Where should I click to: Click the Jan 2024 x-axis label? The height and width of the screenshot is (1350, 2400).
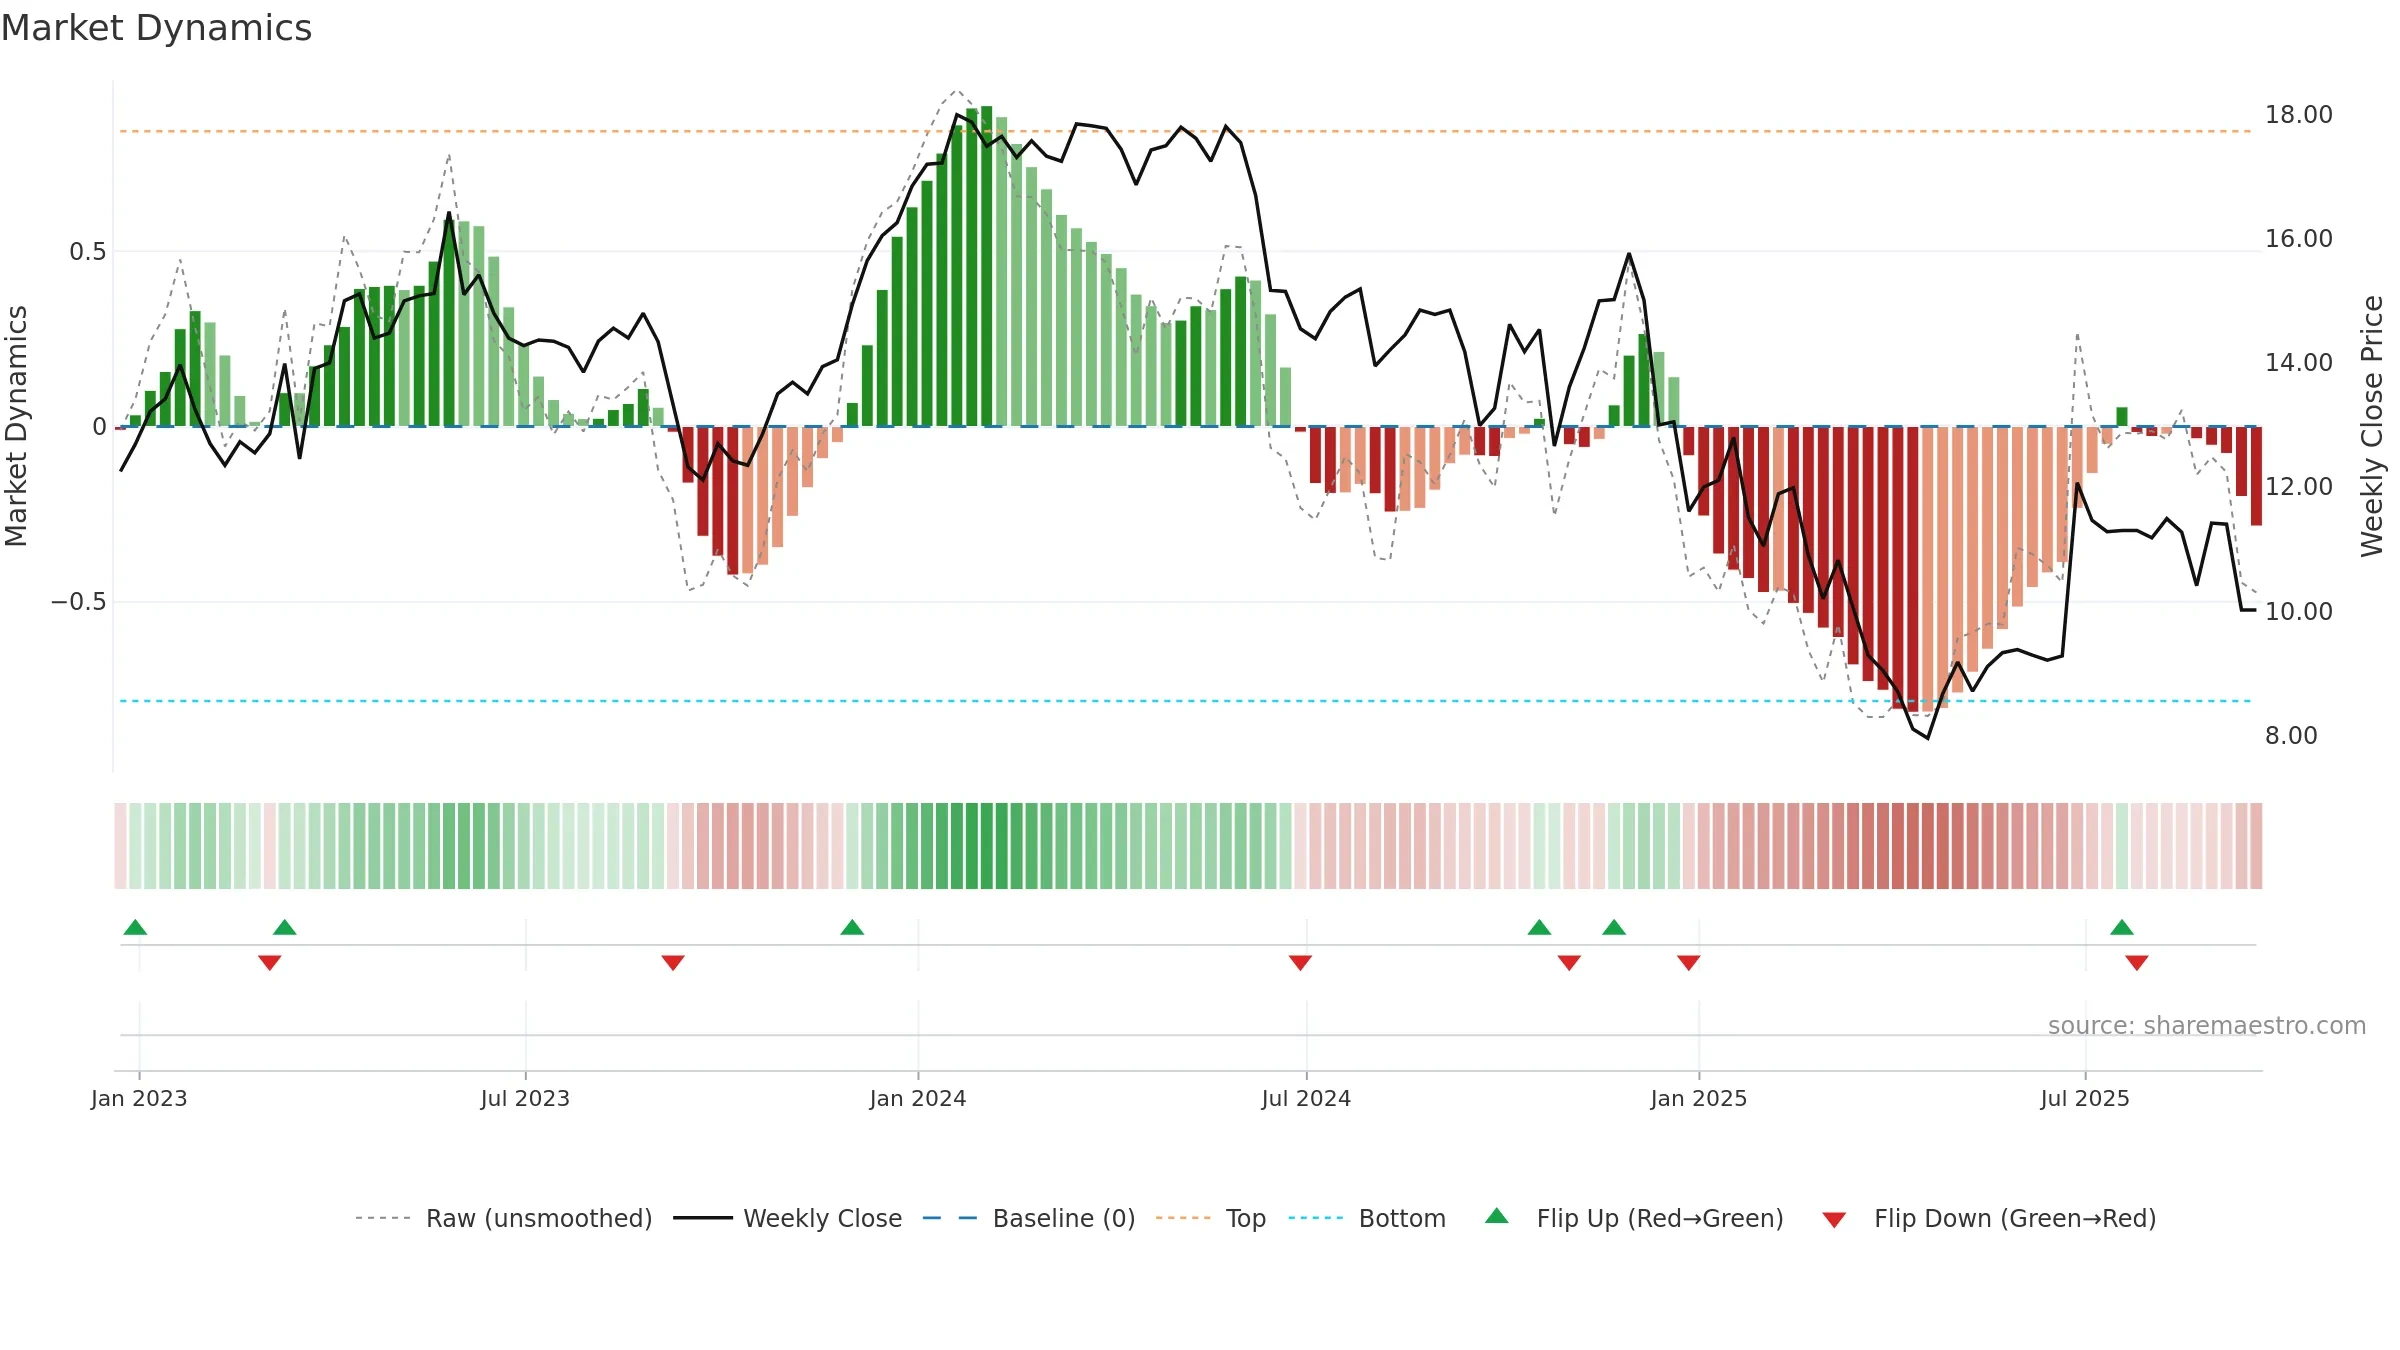(918, 1098)
